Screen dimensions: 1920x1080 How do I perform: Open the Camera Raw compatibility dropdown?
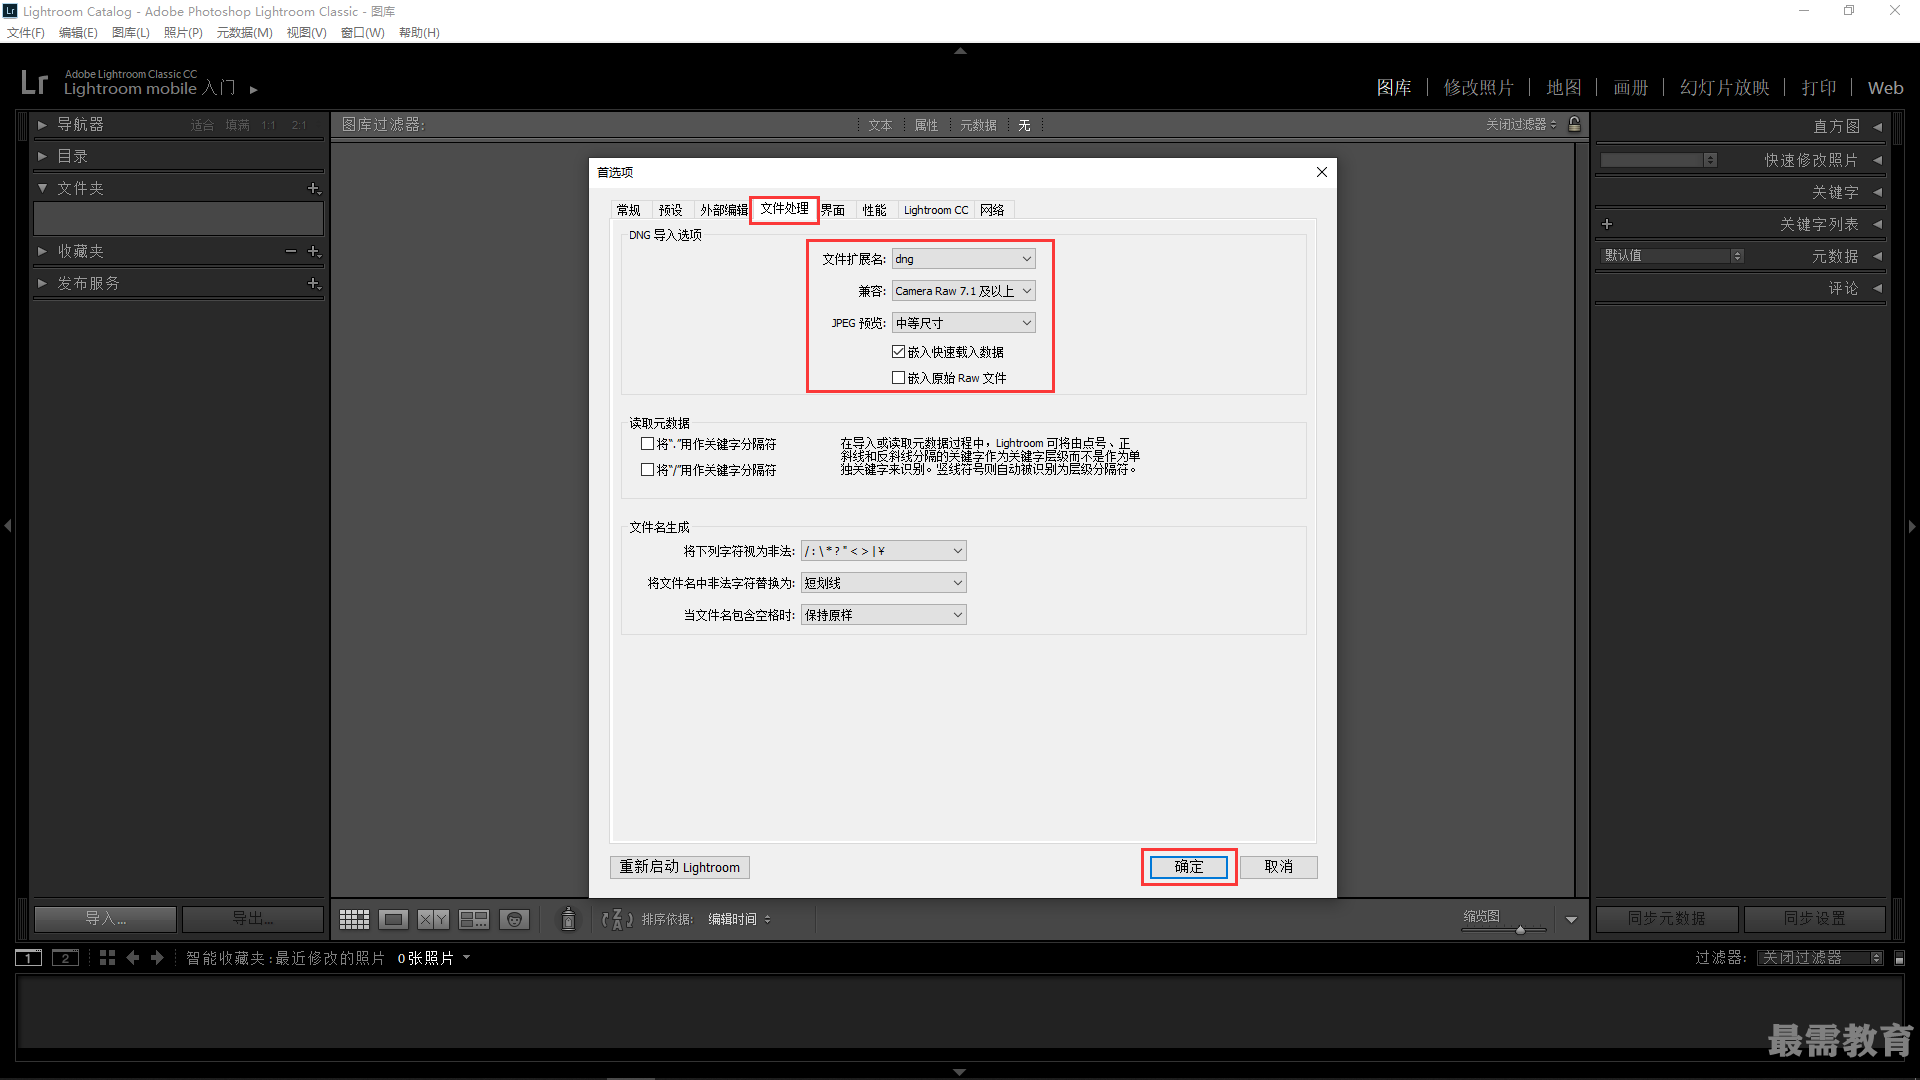click(x=963, y=291)
